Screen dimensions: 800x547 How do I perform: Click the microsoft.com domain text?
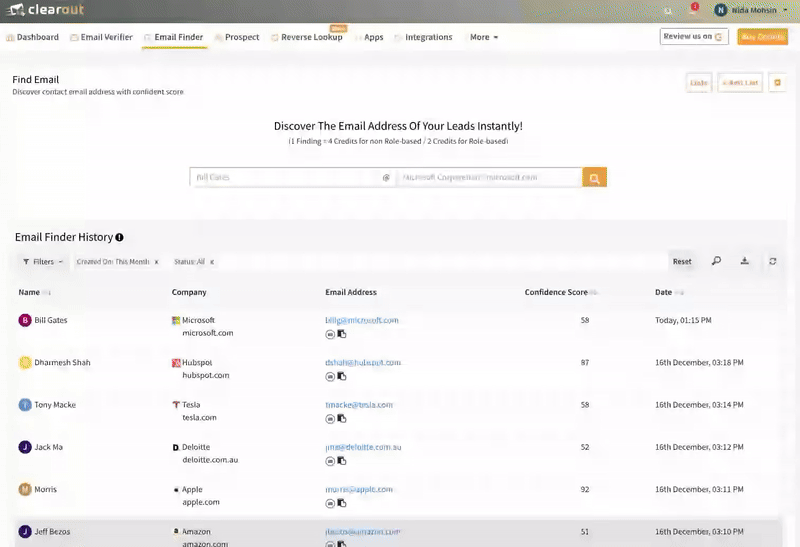click(208, 333)
